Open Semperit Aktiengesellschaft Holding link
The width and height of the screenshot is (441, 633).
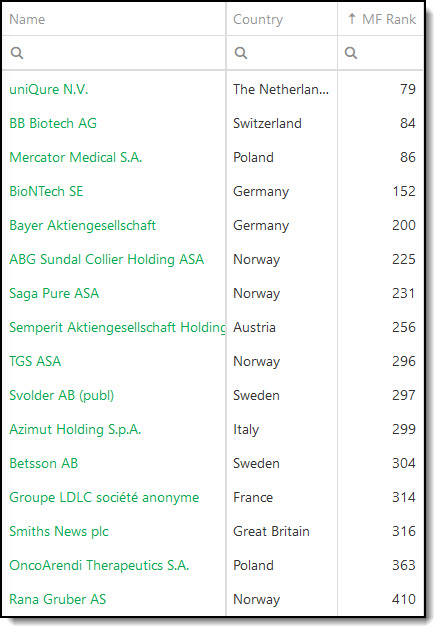[117, 327]
